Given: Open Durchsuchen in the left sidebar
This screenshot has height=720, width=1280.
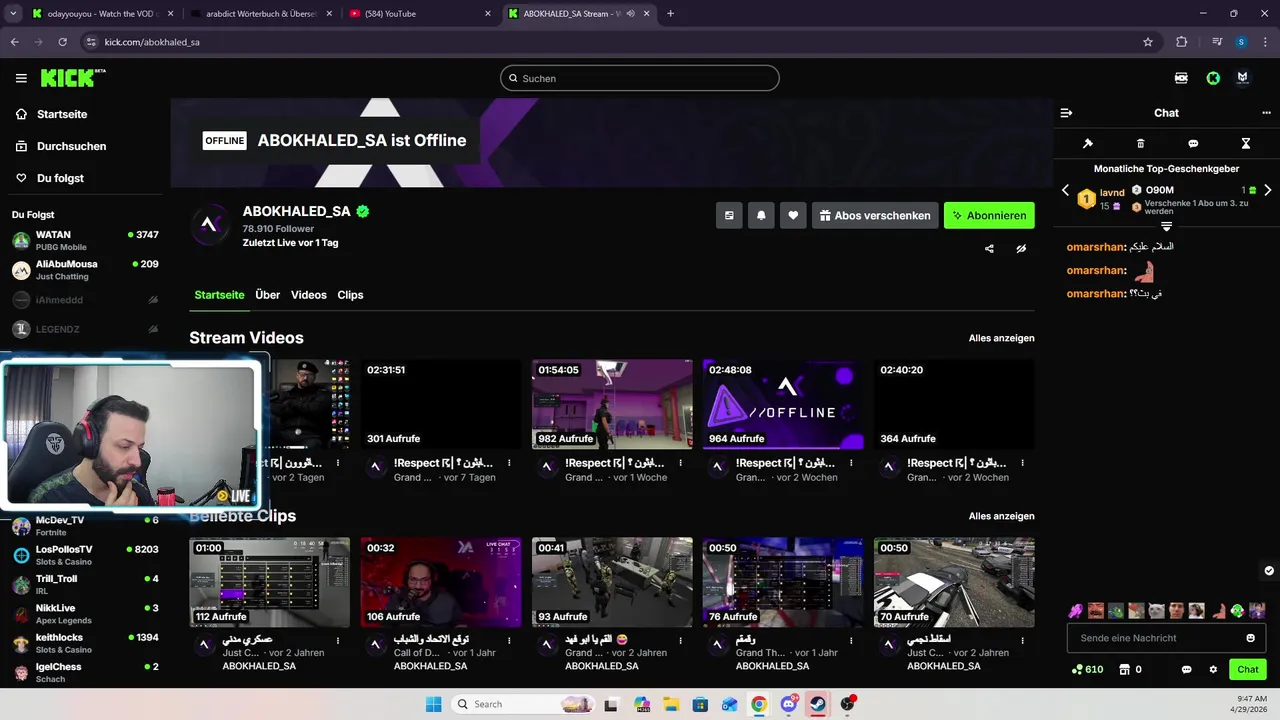Looking at the screenshot, I should (71, 146).
